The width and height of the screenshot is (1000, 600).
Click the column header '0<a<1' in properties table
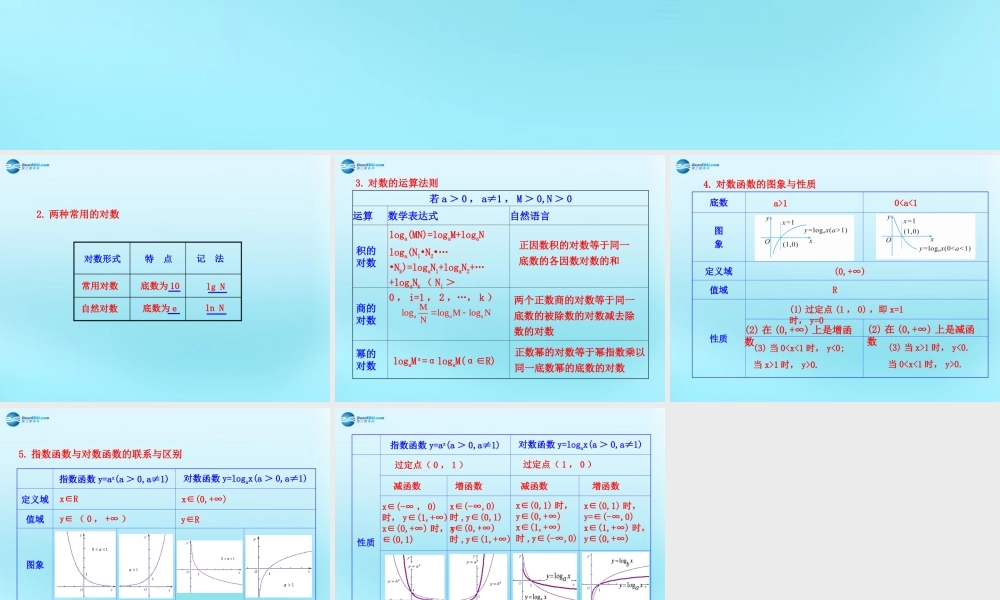pos(906,203)
